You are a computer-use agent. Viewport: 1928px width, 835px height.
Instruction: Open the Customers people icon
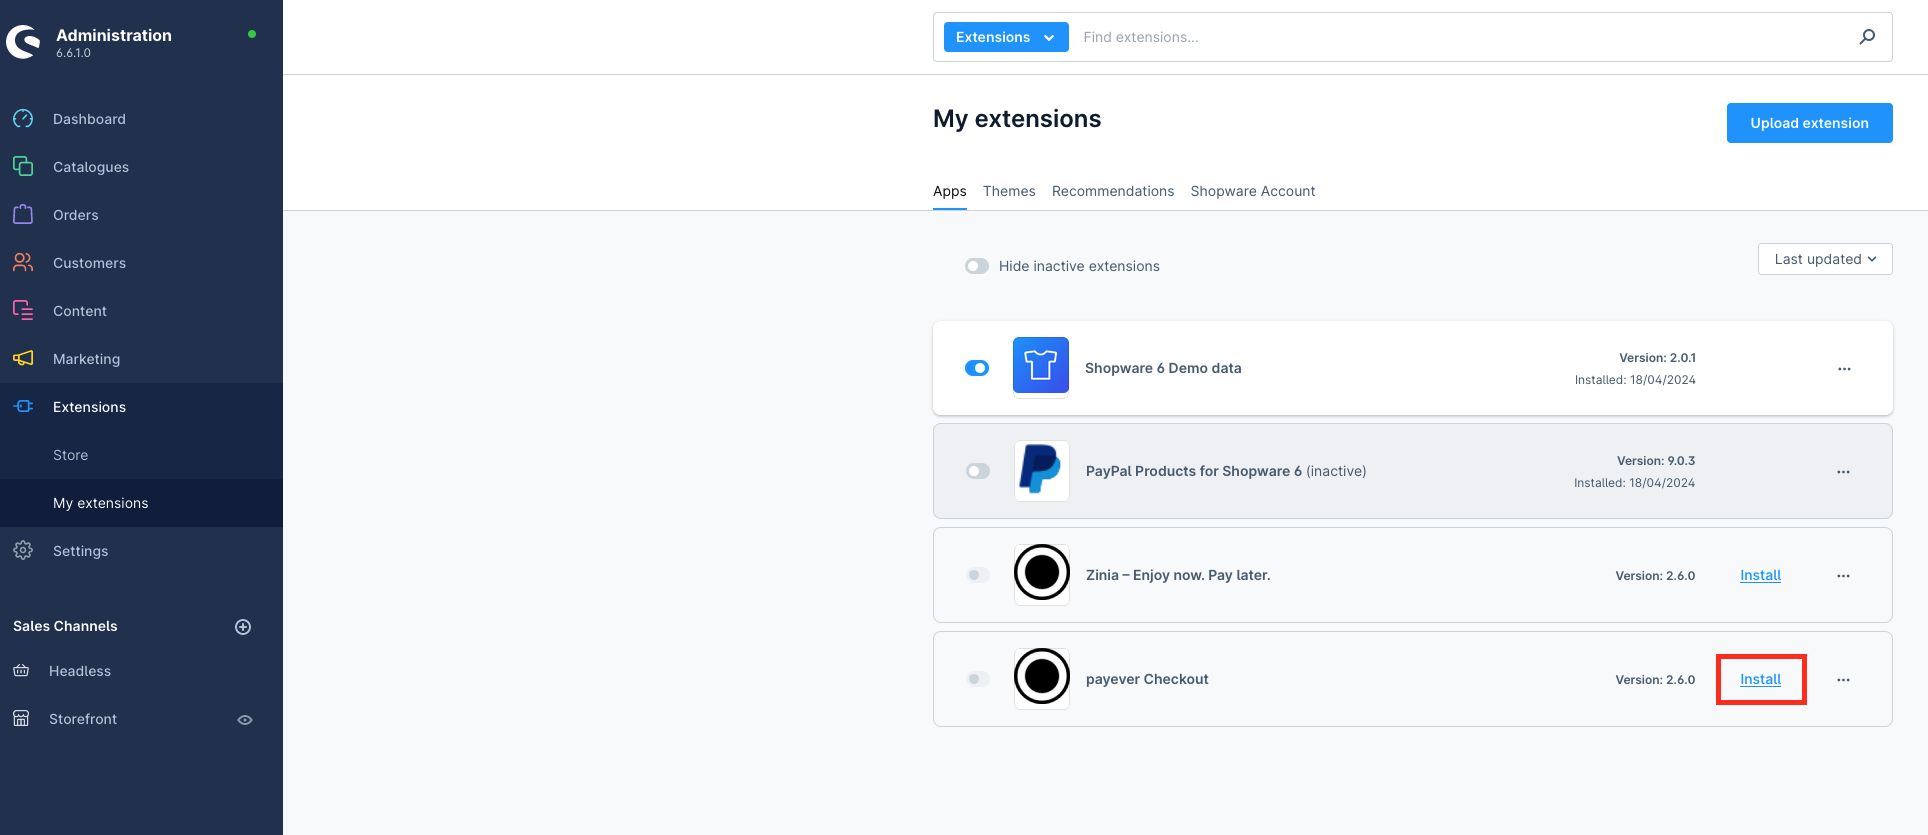[x=23, y=262]
